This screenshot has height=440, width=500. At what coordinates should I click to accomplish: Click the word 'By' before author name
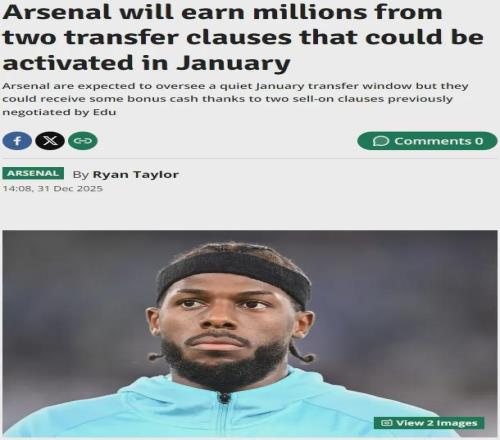click(x=81, y=175)
